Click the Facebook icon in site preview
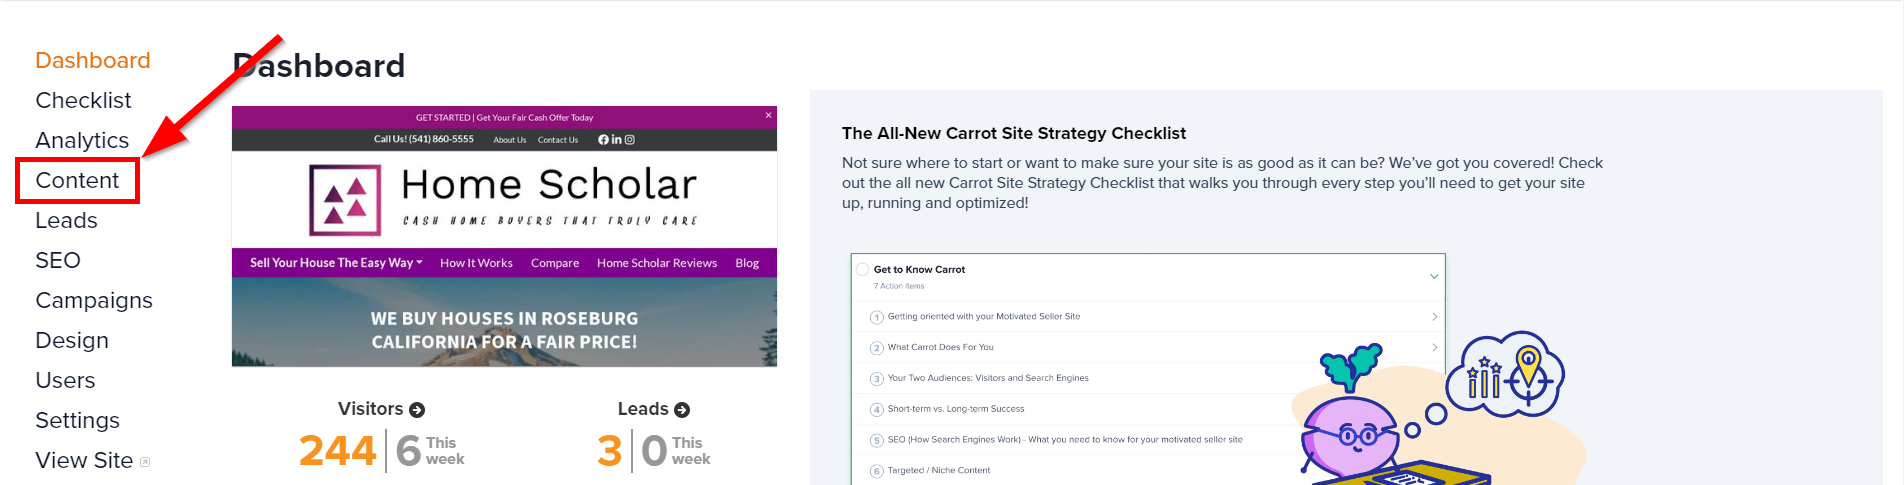 [x=603, y=140]
